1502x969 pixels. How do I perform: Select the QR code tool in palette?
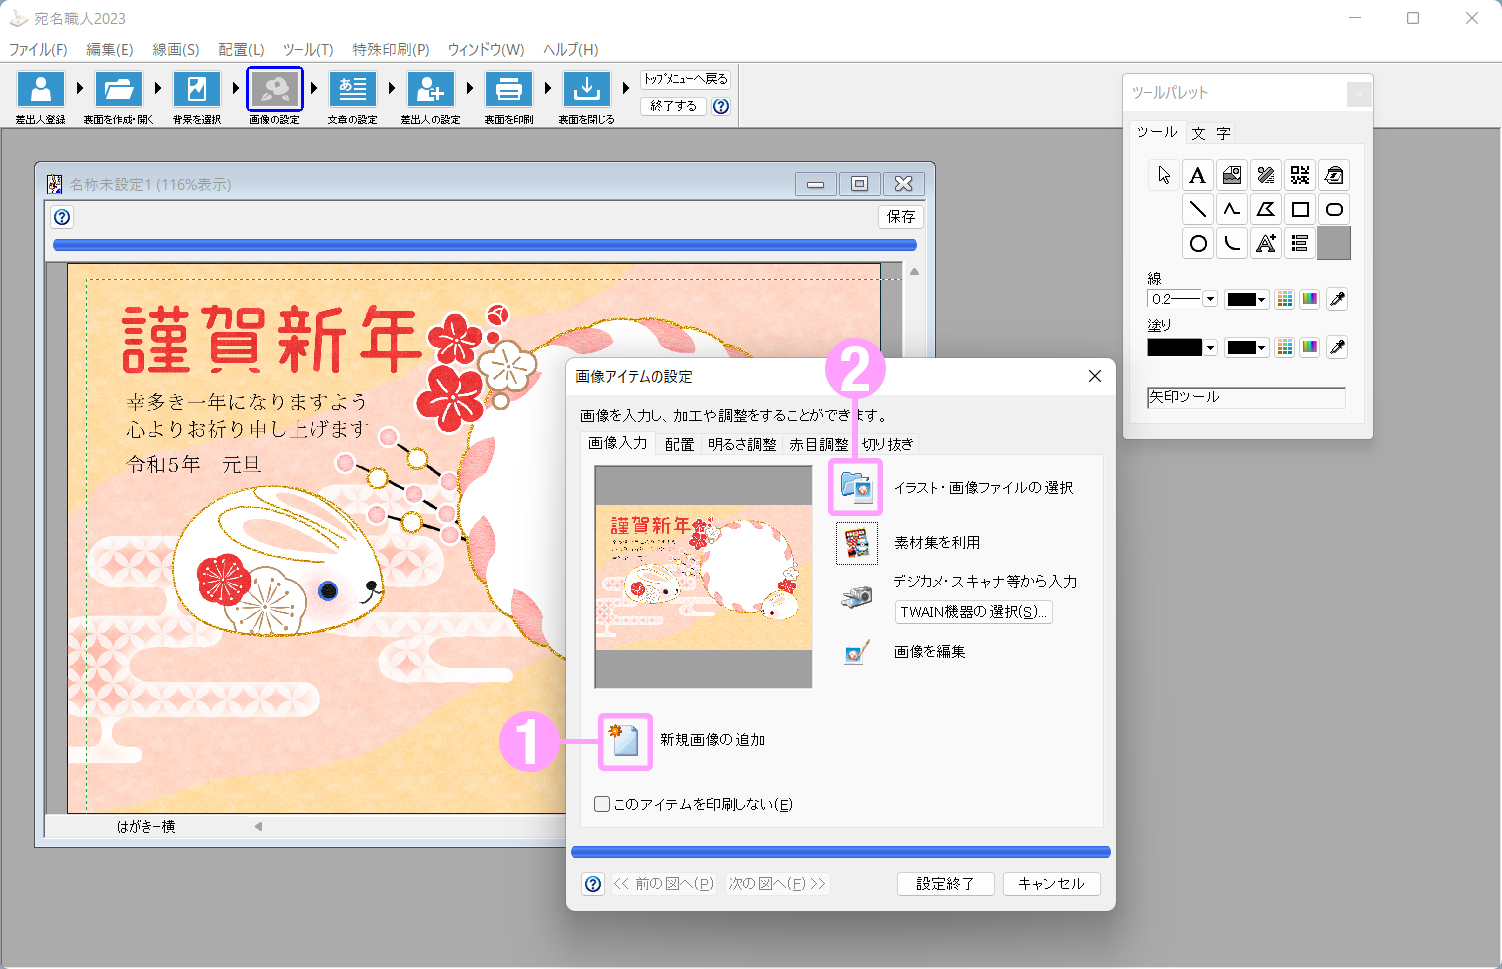(1300, 176)
